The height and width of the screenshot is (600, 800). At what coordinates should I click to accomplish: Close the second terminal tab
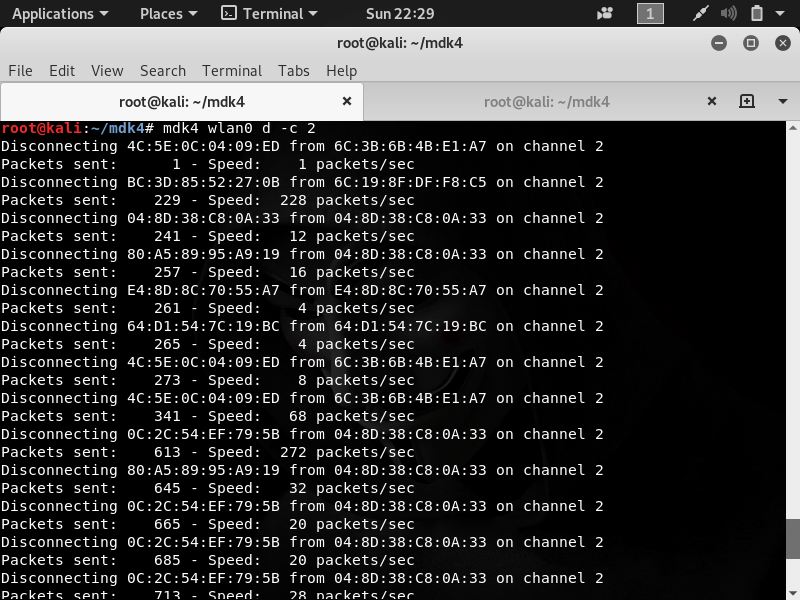point(712,101)
